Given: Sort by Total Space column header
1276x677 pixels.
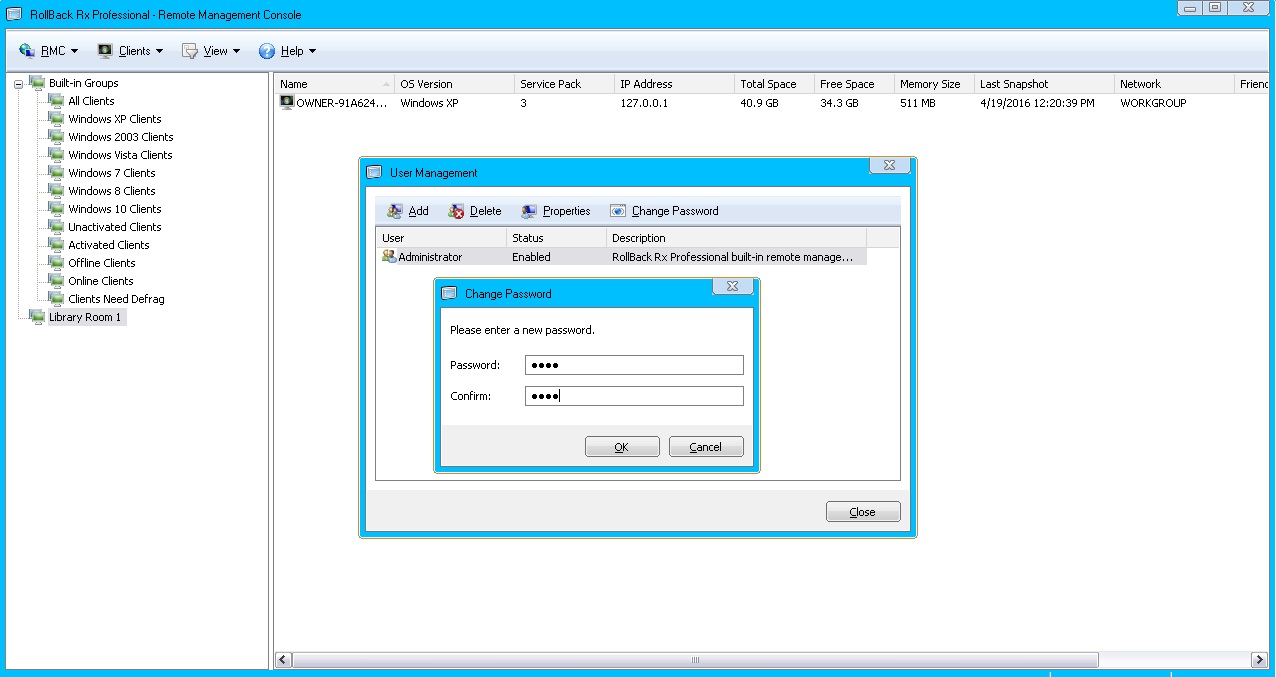Looking at the screenshot, I should click(774, 84).
